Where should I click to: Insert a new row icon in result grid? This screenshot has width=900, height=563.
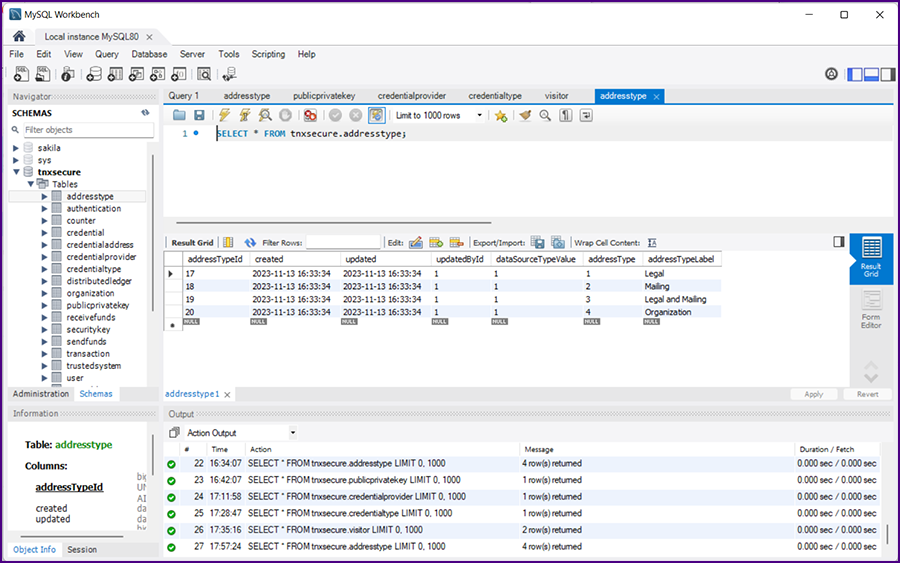pyautogui.click(x=436, y=243)
